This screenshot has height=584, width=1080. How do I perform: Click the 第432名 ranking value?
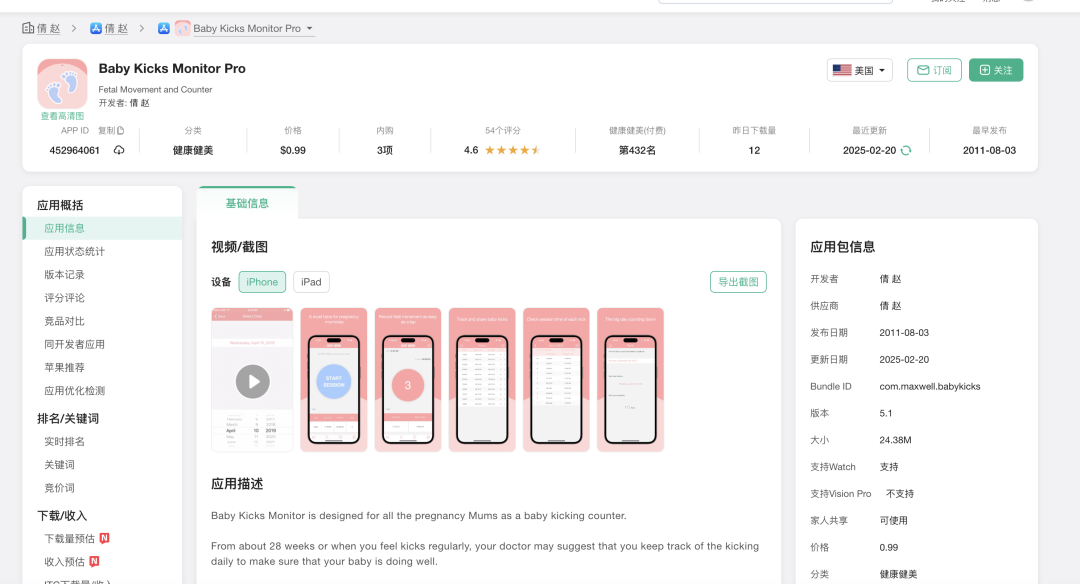pos(637,150)
